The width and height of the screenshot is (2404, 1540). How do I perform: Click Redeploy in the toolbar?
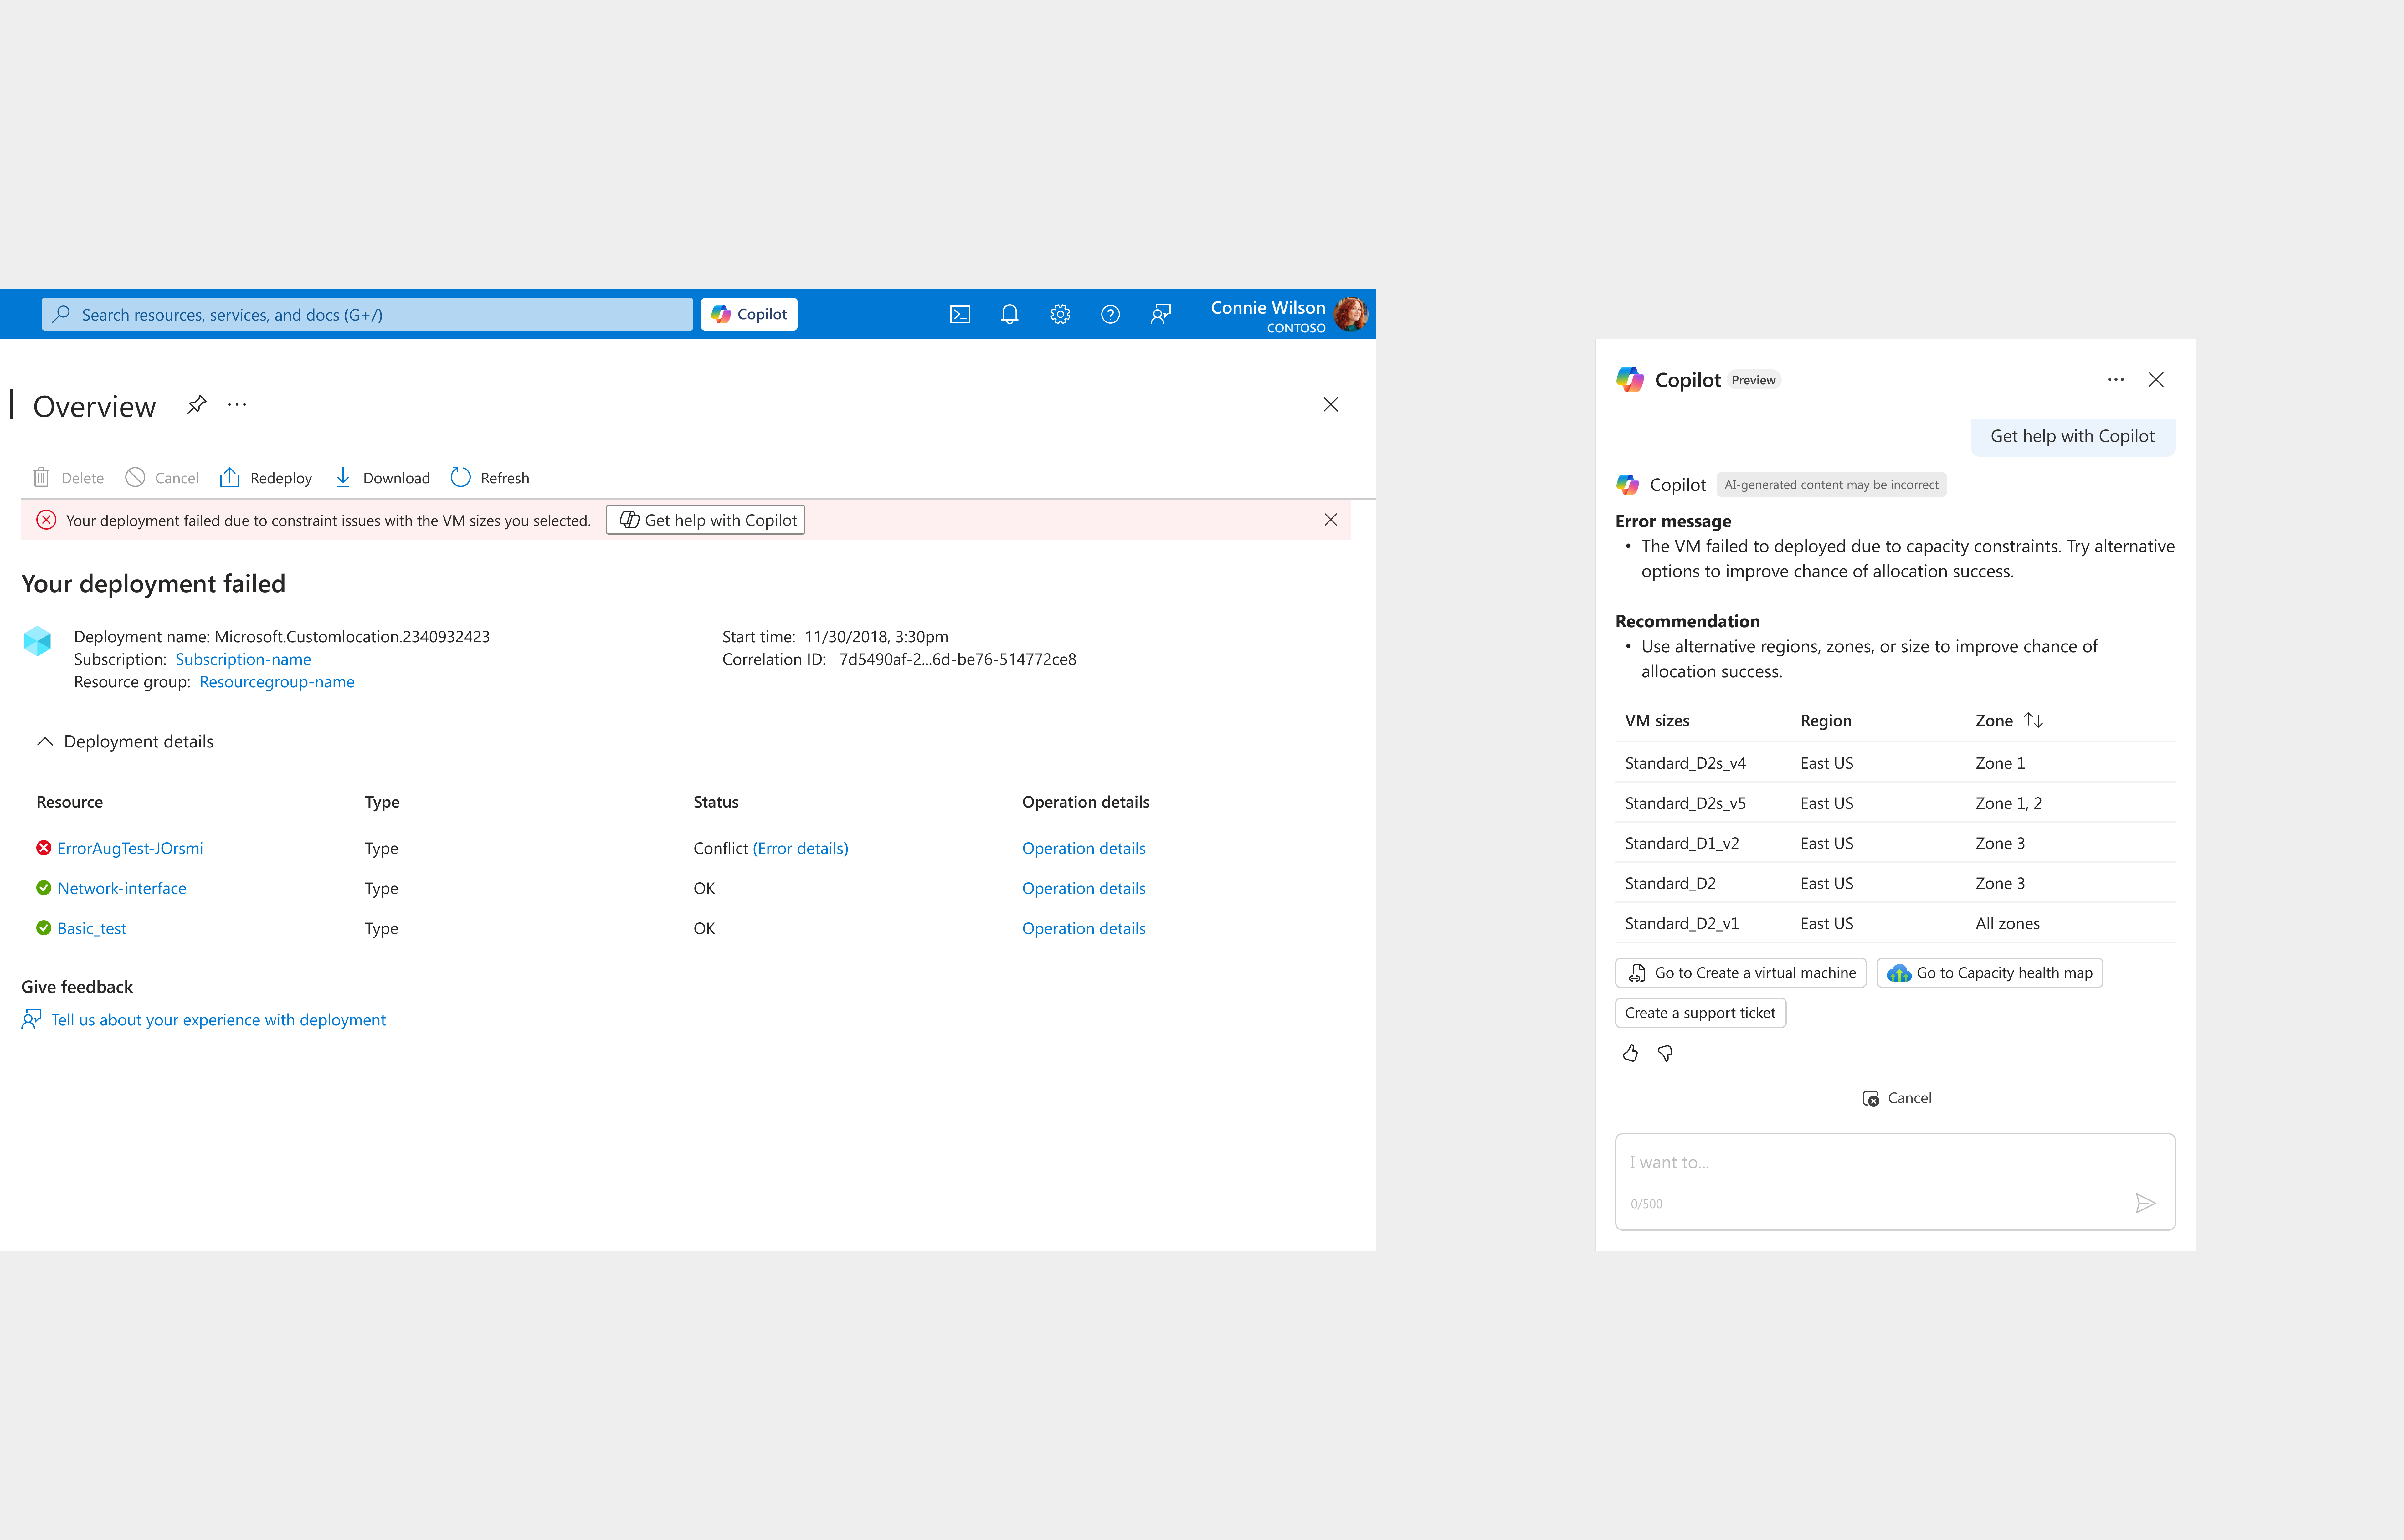[x=266, y=478]
